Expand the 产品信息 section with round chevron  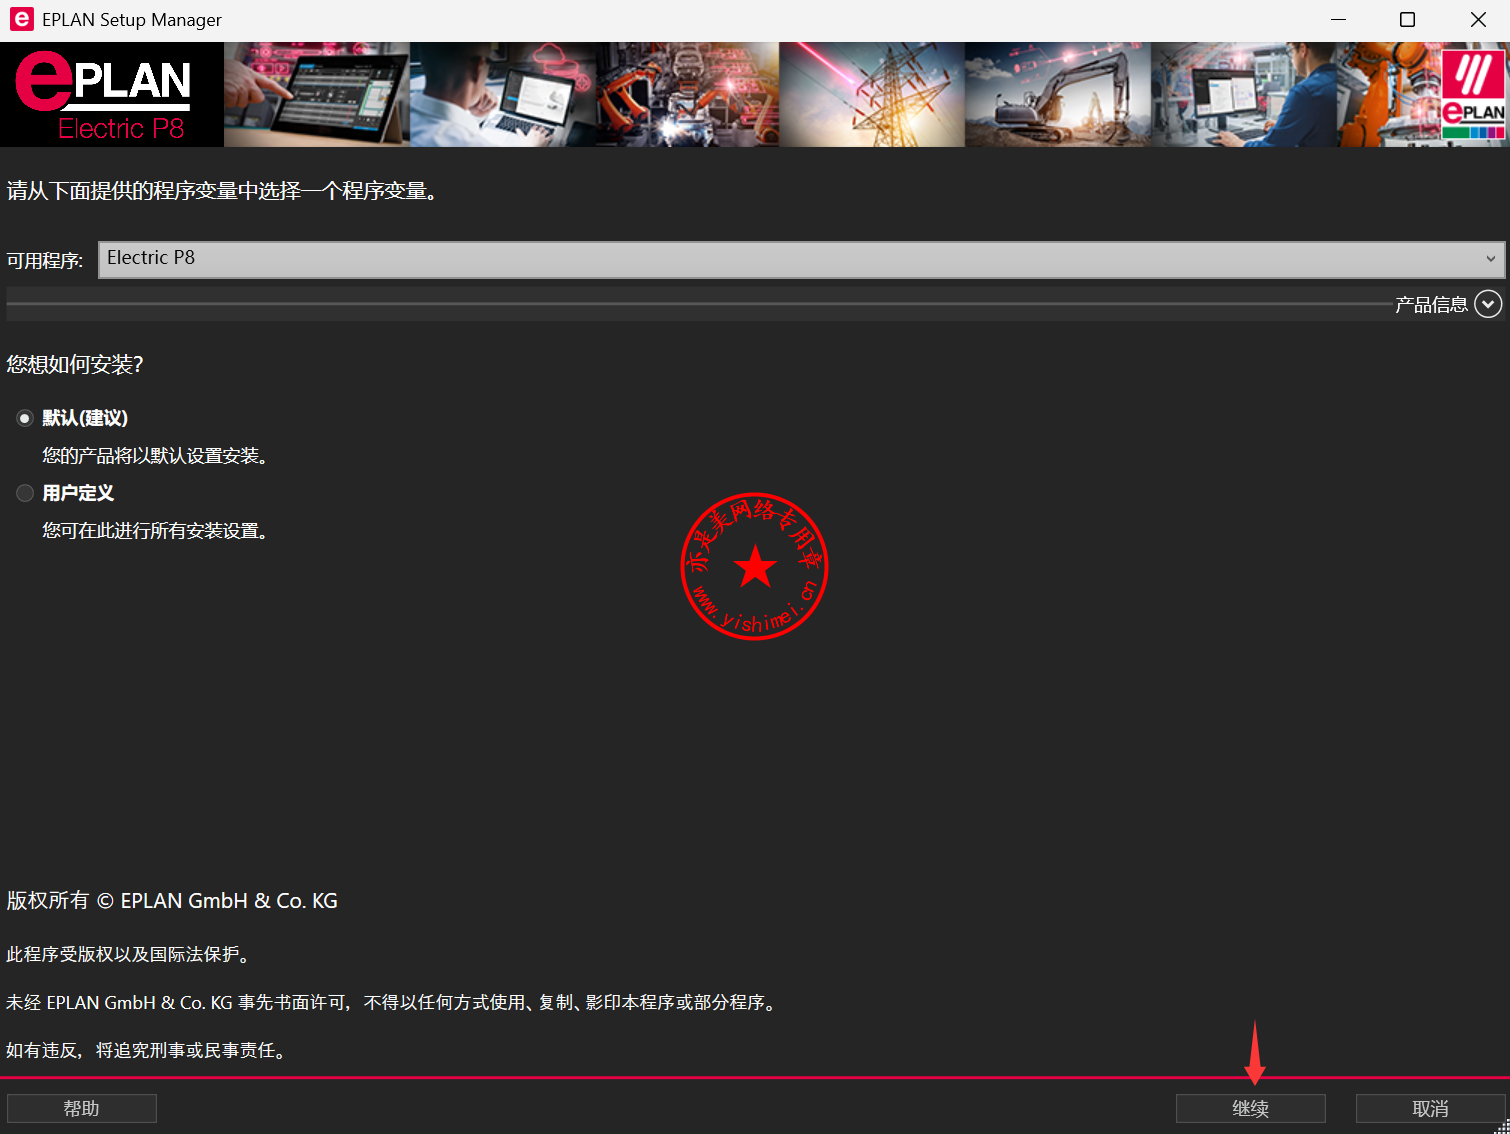point(1487,304)
